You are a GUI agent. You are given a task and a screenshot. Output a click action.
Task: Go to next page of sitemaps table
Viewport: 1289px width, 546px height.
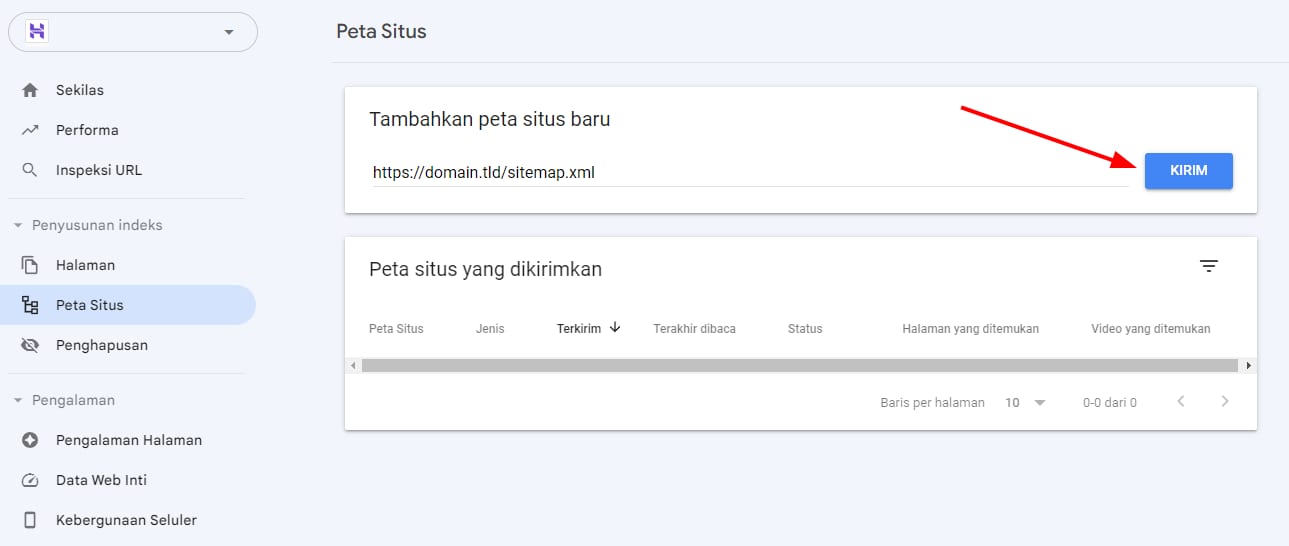click(1225, 402)
